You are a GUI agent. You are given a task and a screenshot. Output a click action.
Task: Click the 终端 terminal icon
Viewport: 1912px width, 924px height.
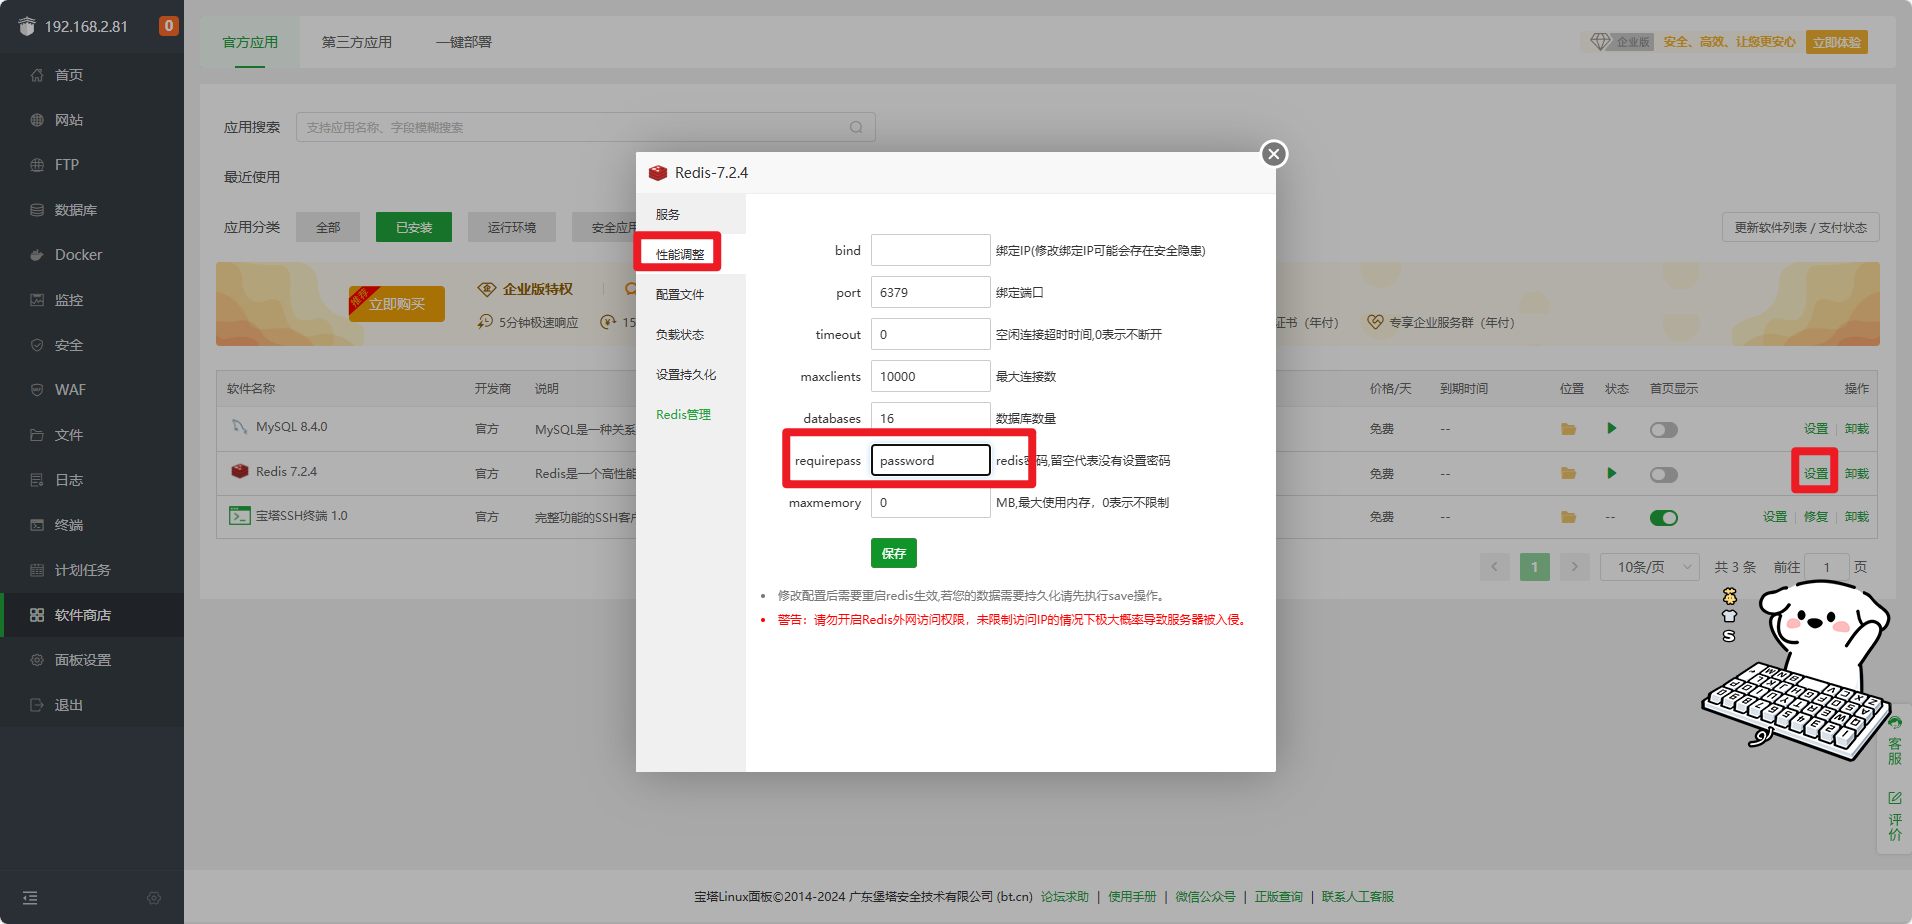coord(37,525)
